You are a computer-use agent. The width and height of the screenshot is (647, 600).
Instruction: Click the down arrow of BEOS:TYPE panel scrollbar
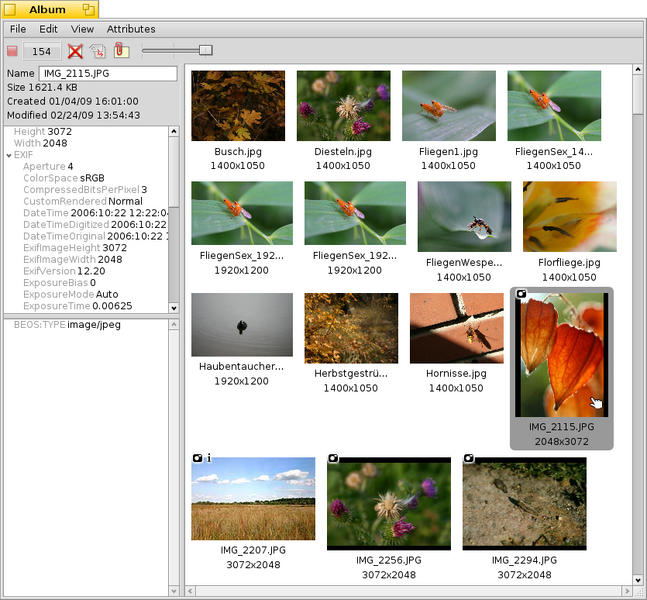coord(174,591)
